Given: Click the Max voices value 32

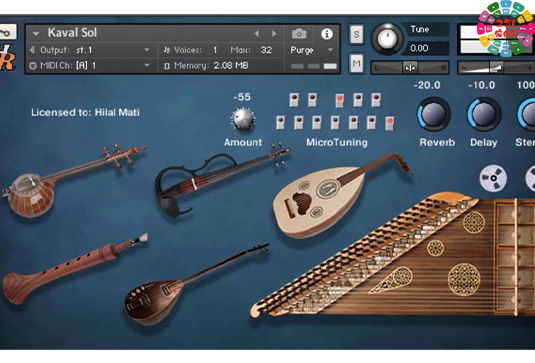Looking at the screenshot, I should click(x=266, y=50).
